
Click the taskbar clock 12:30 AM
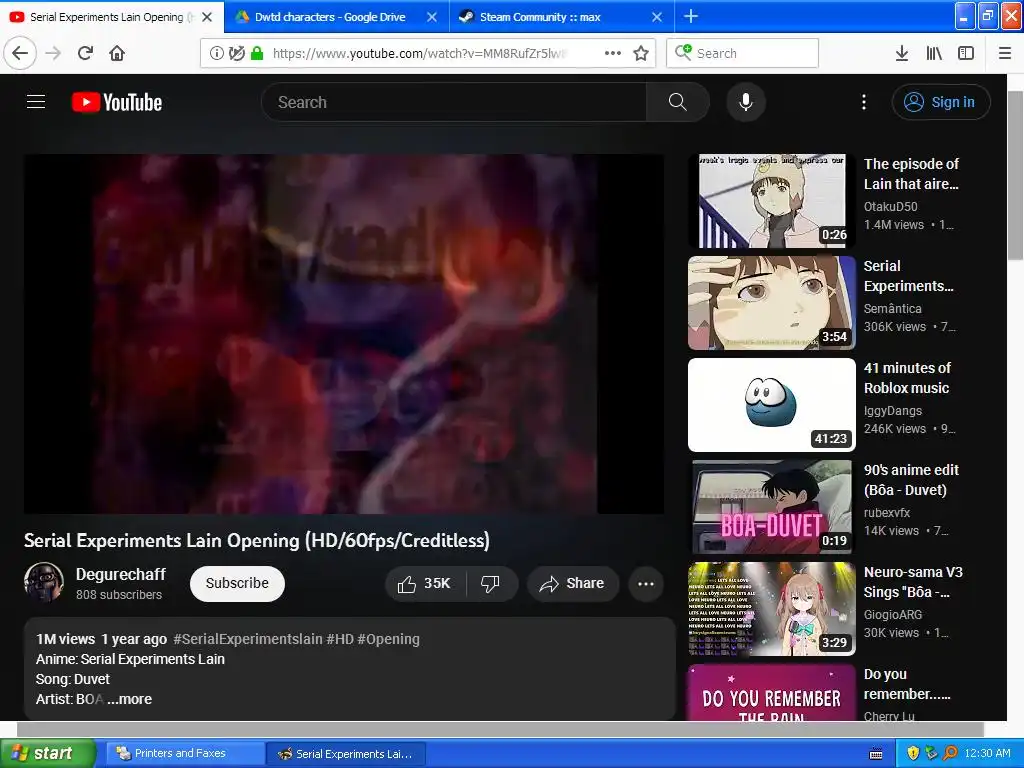point(987,753)
